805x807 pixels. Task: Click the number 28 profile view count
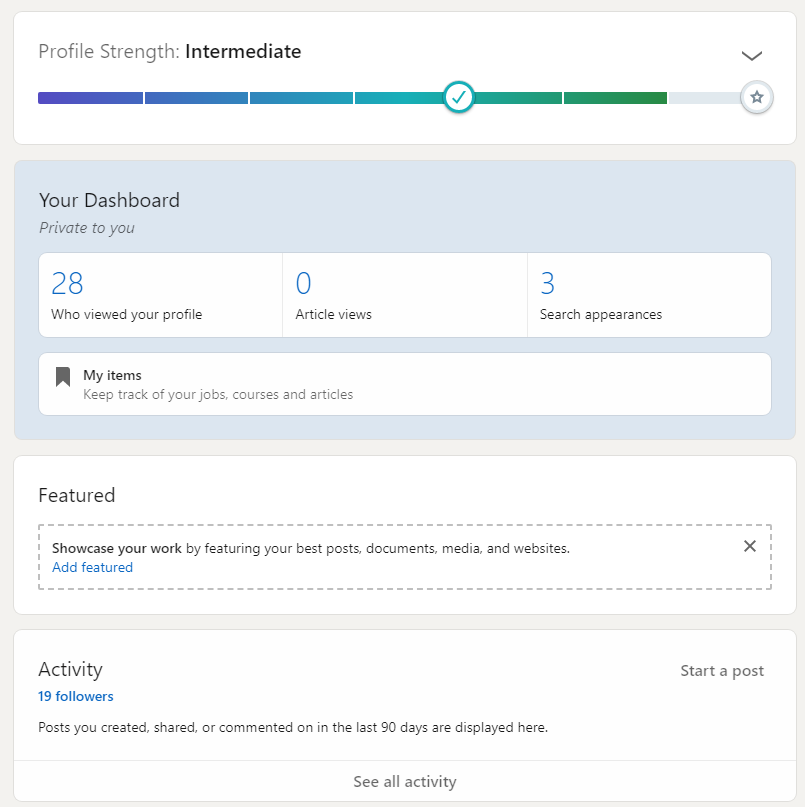point(67,283)
